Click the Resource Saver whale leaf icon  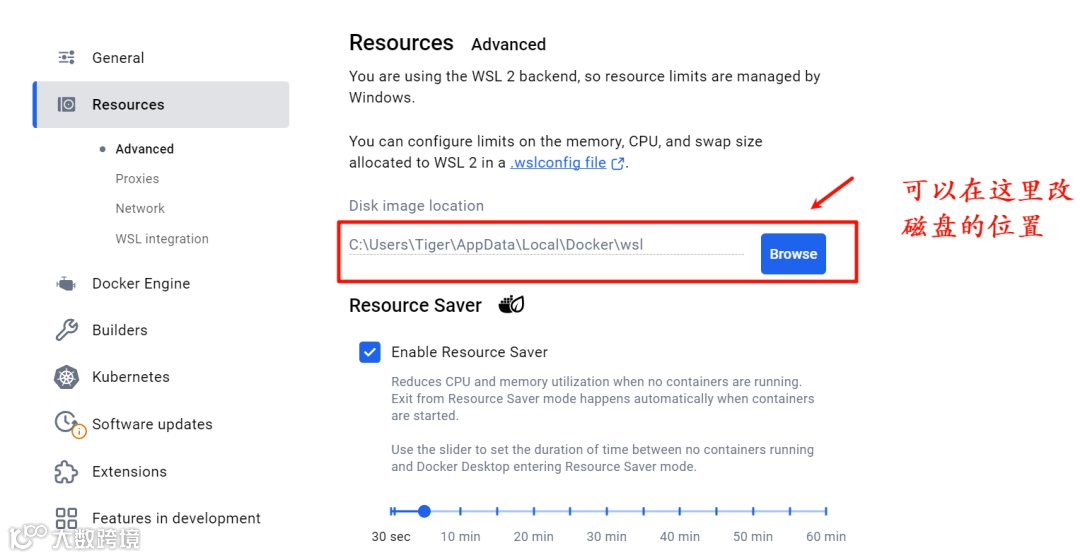click(511, 305)
